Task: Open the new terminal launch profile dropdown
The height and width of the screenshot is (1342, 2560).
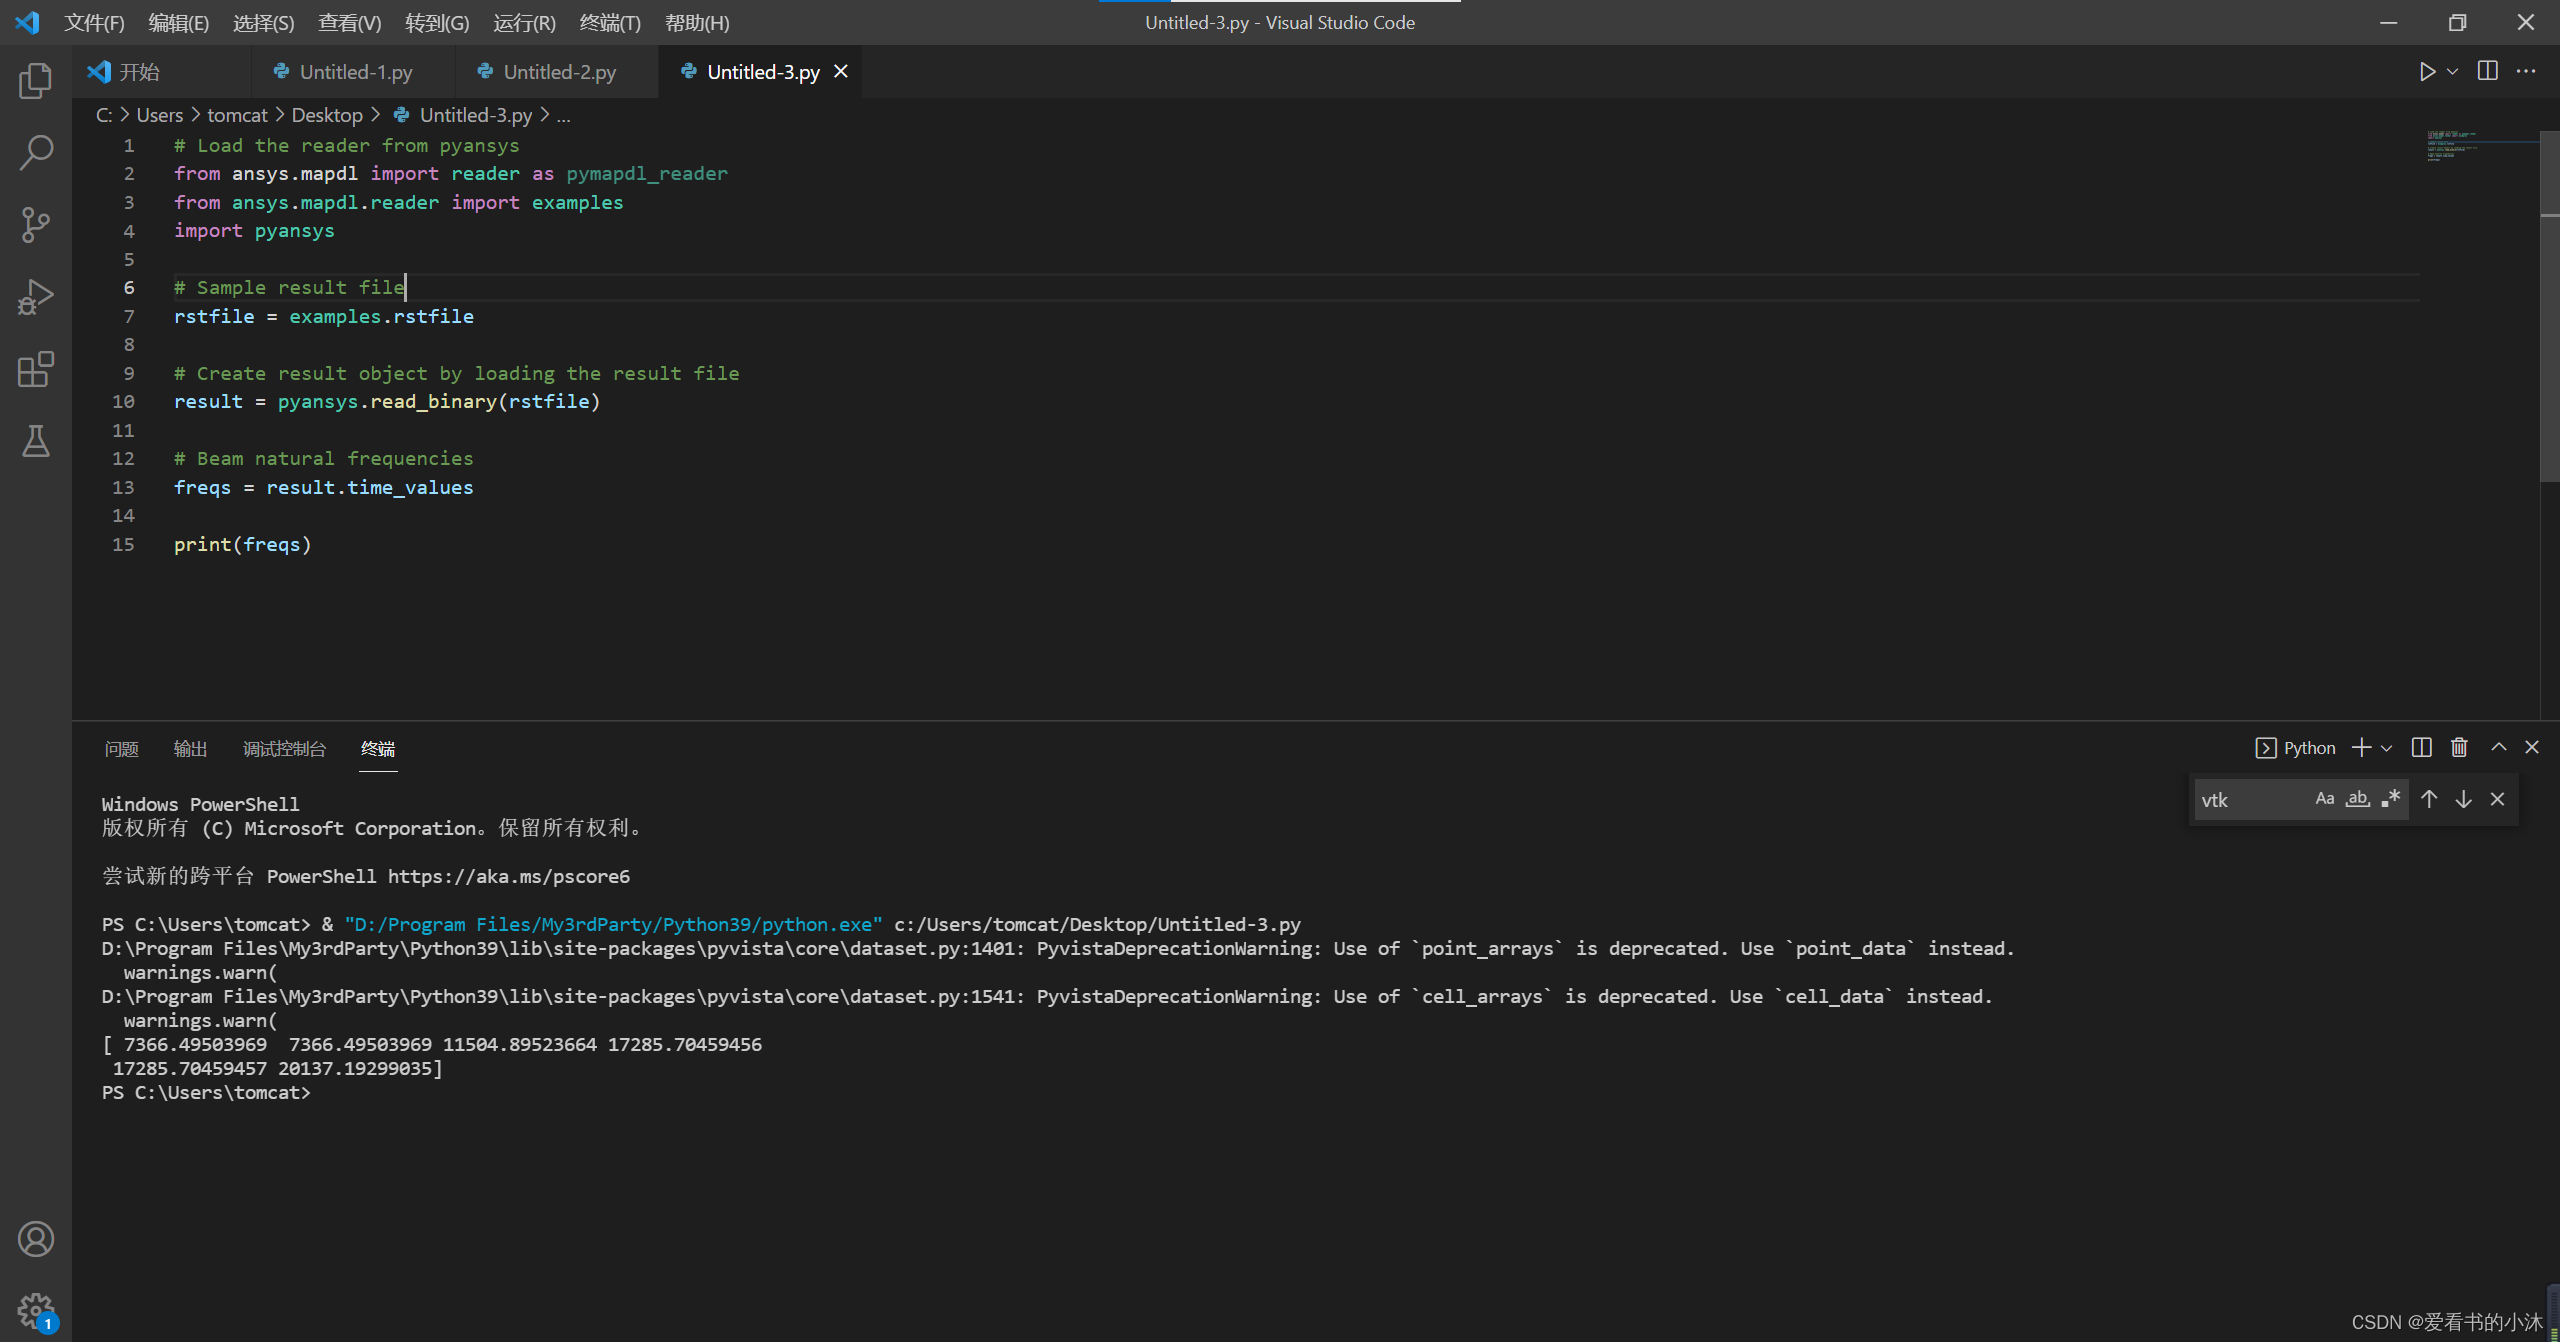Action: click(2387, 748)
